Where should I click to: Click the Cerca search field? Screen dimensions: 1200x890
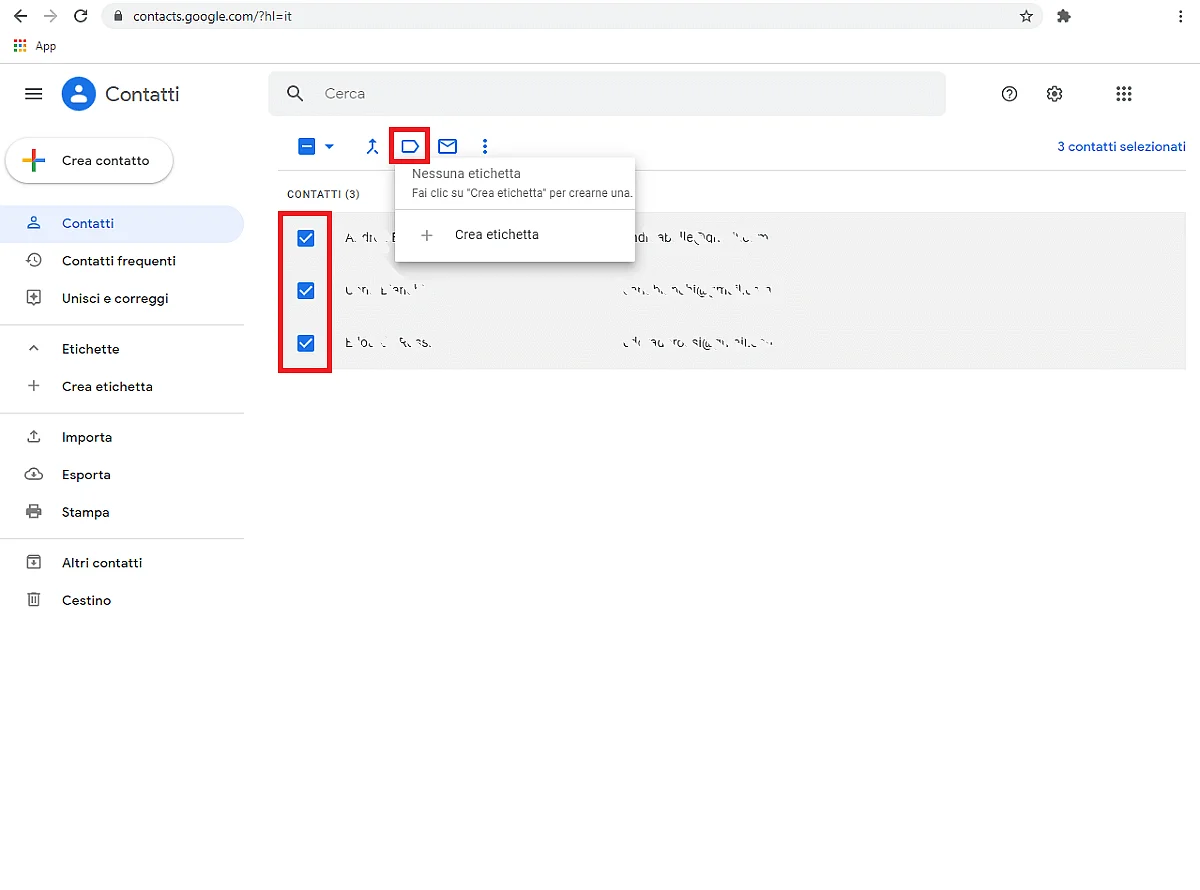click(607, 93)
